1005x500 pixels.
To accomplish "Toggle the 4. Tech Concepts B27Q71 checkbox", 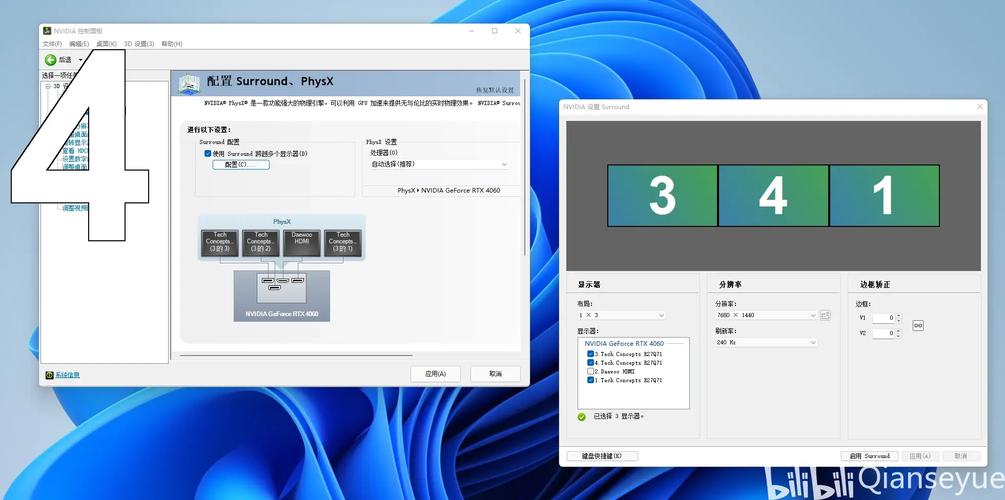I will pyautogui.click(x=590, y=363).
